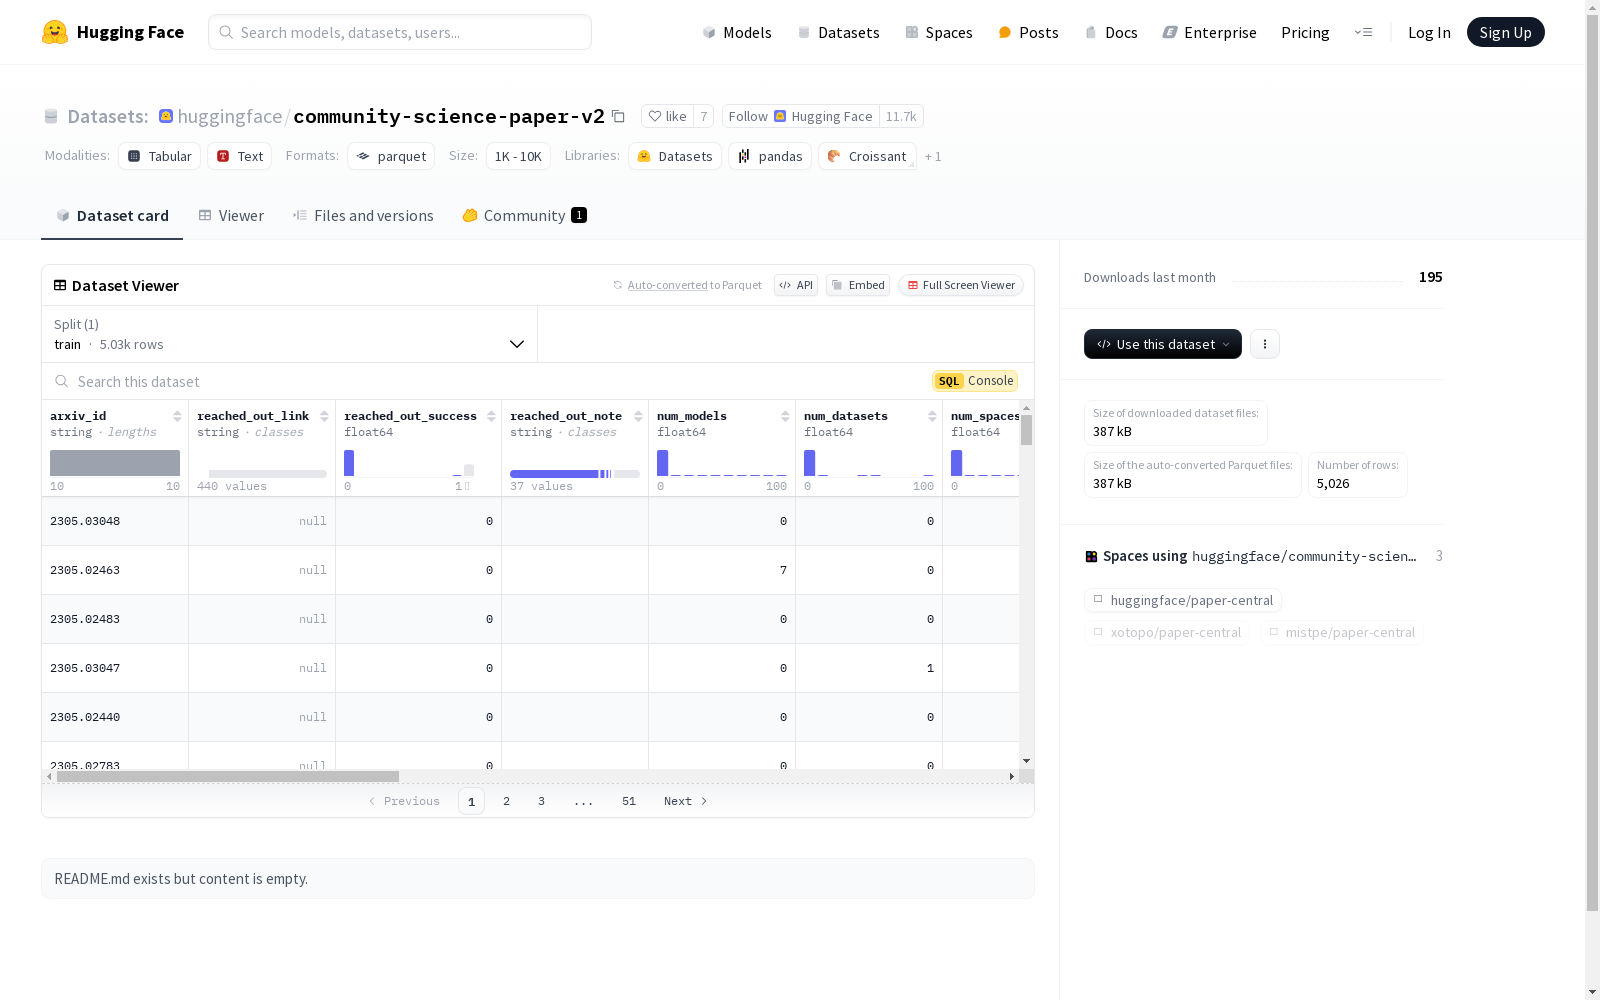Jump to page 51 of the table
This screenshot has height=1000, width=1600.
click(629, 801)
